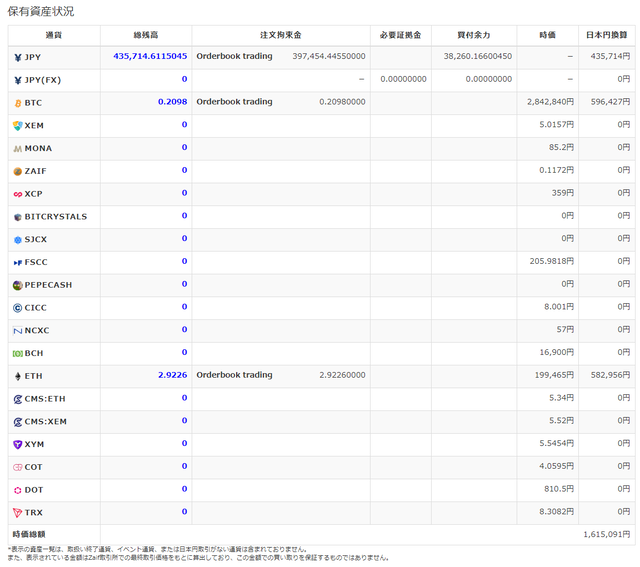This screenshot has width=640, height=567.
Task: Select XYM price 5.5454円
Action: pyautogui.click(x=557, y=443)
